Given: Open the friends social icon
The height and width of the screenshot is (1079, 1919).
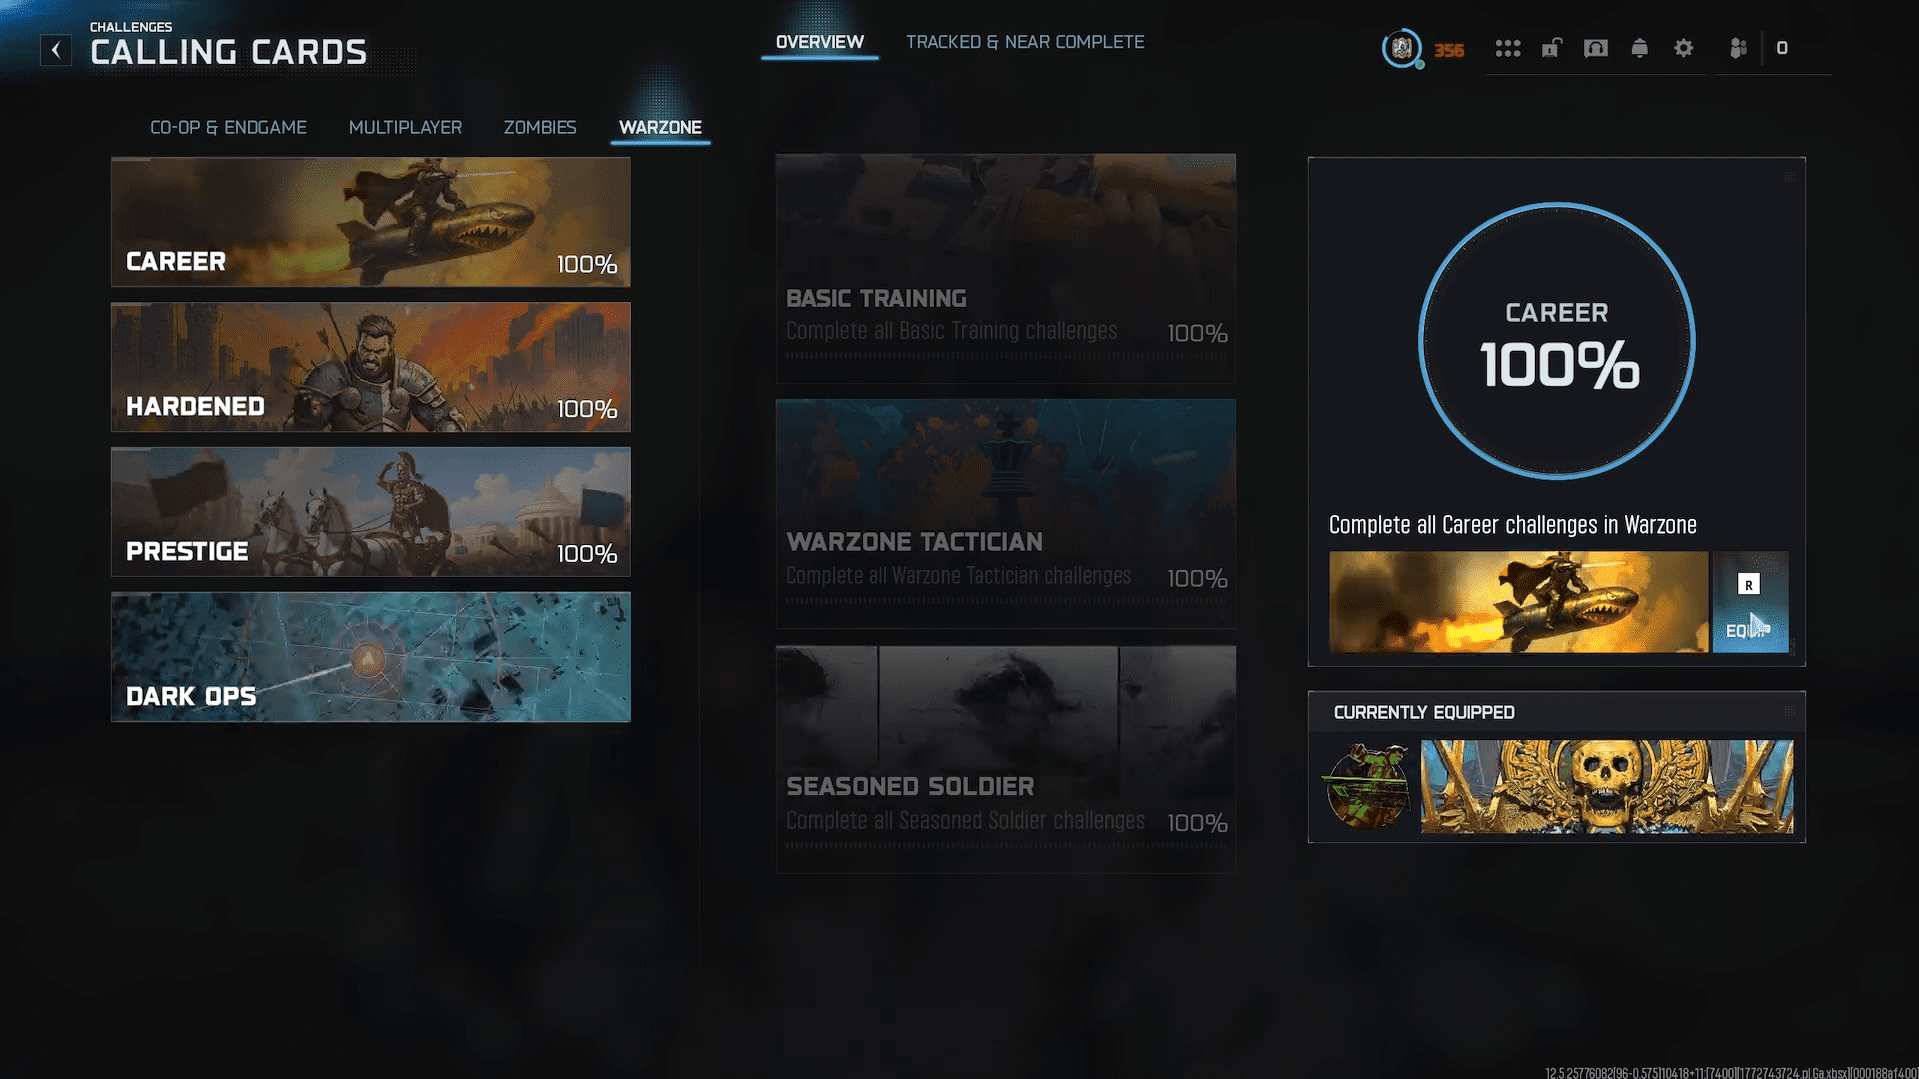Looking at the screenshot, I should 1738,48.
